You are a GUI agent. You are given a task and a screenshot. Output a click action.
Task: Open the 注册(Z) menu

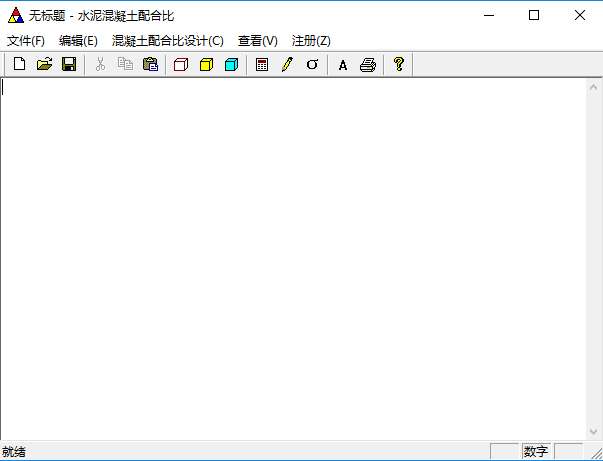(x=311, y=40)
